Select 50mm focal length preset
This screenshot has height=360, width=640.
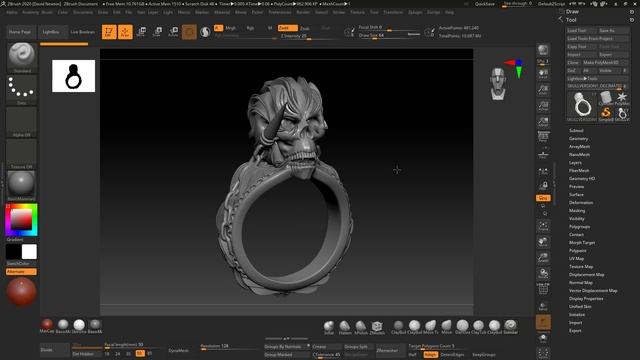[140, 353]
